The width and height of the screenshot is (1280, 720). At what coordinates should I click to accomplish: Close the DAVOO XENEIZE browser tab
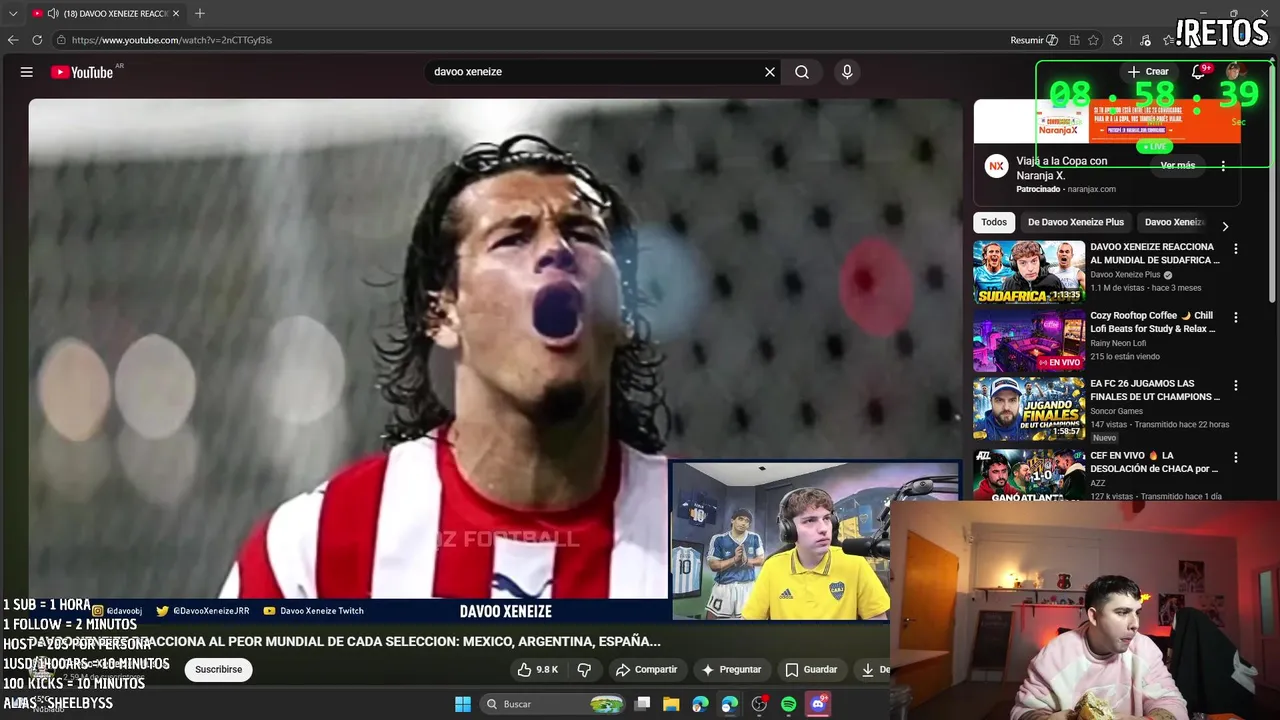(x=176, y=13)
